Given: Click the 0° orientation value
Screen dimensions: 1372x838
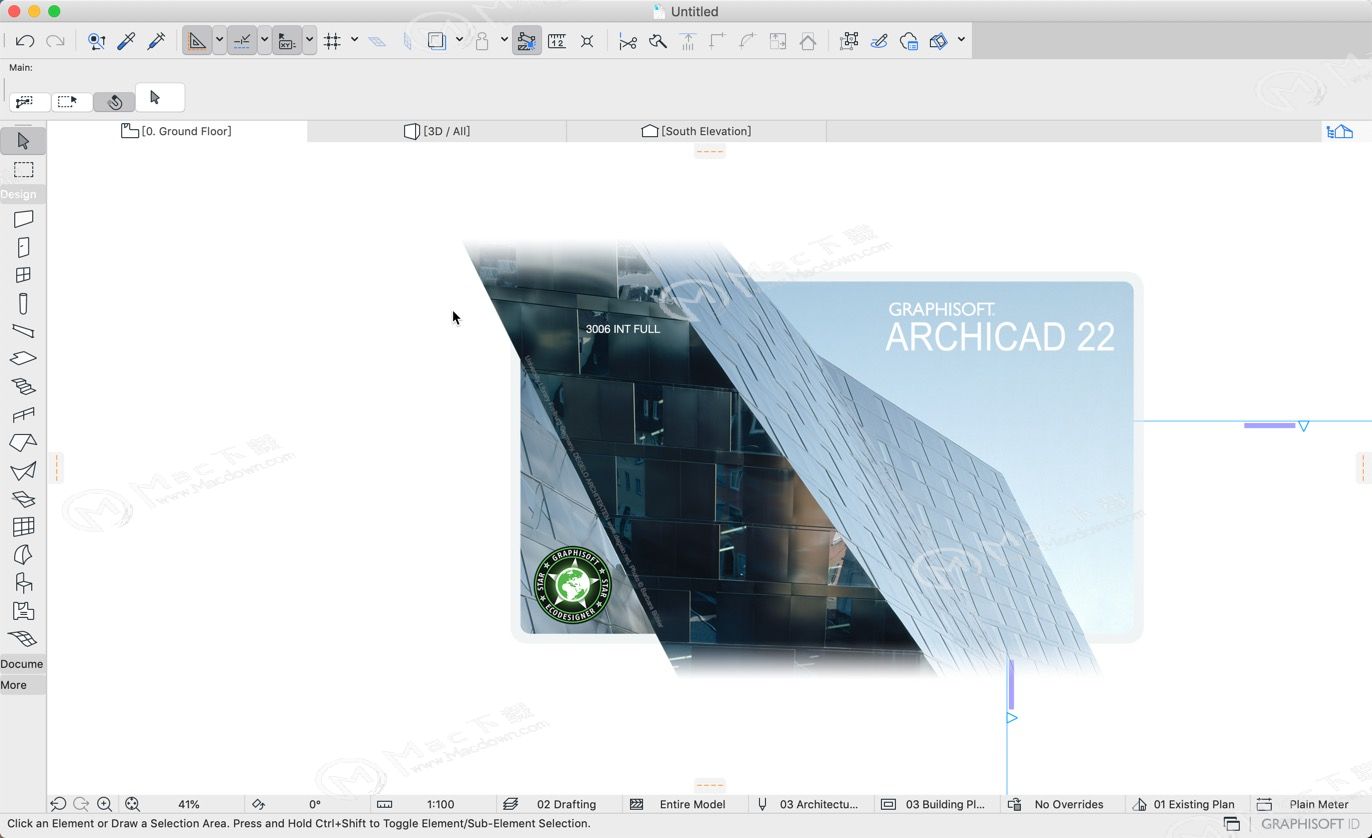Looking at the screenshot, I should pyautogui.click(x=315, y=804).
